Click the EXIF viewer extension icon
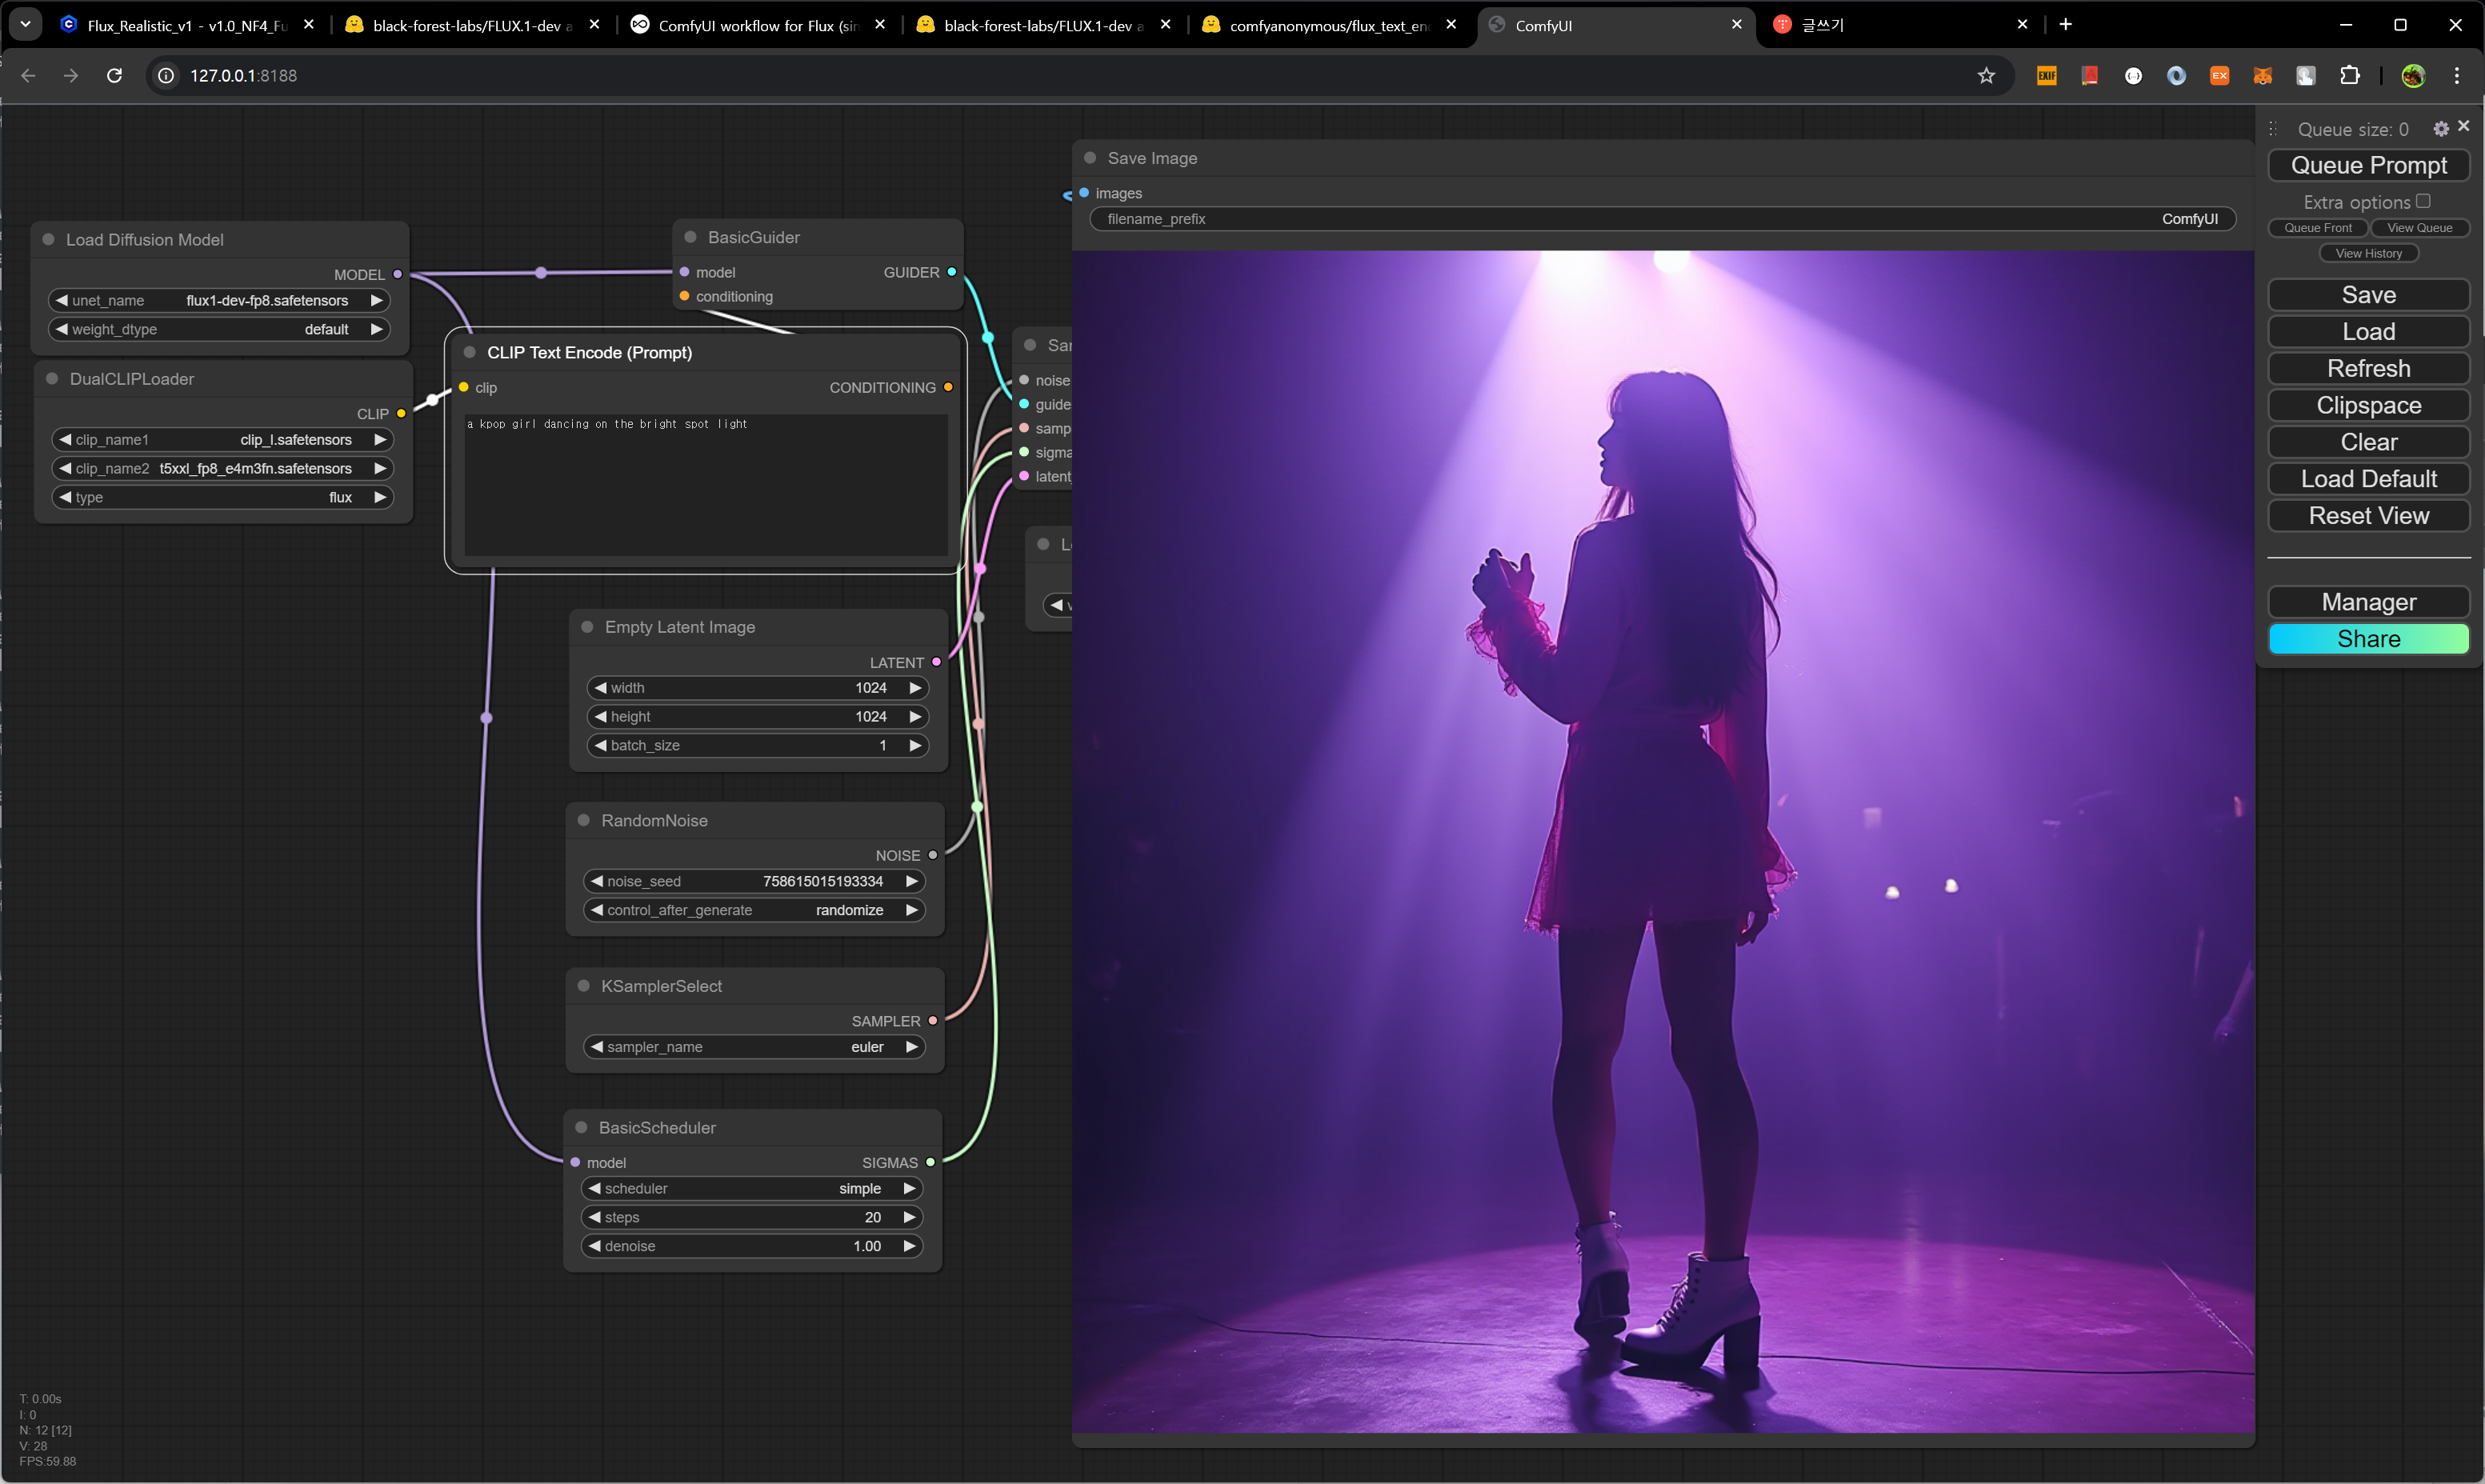 point(2046,76)
